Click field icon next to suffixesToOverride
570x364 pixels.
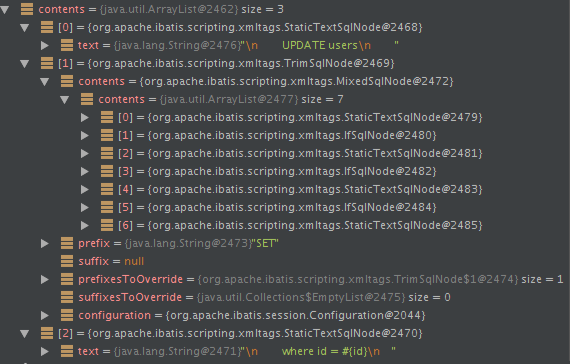tap(67, 297)
